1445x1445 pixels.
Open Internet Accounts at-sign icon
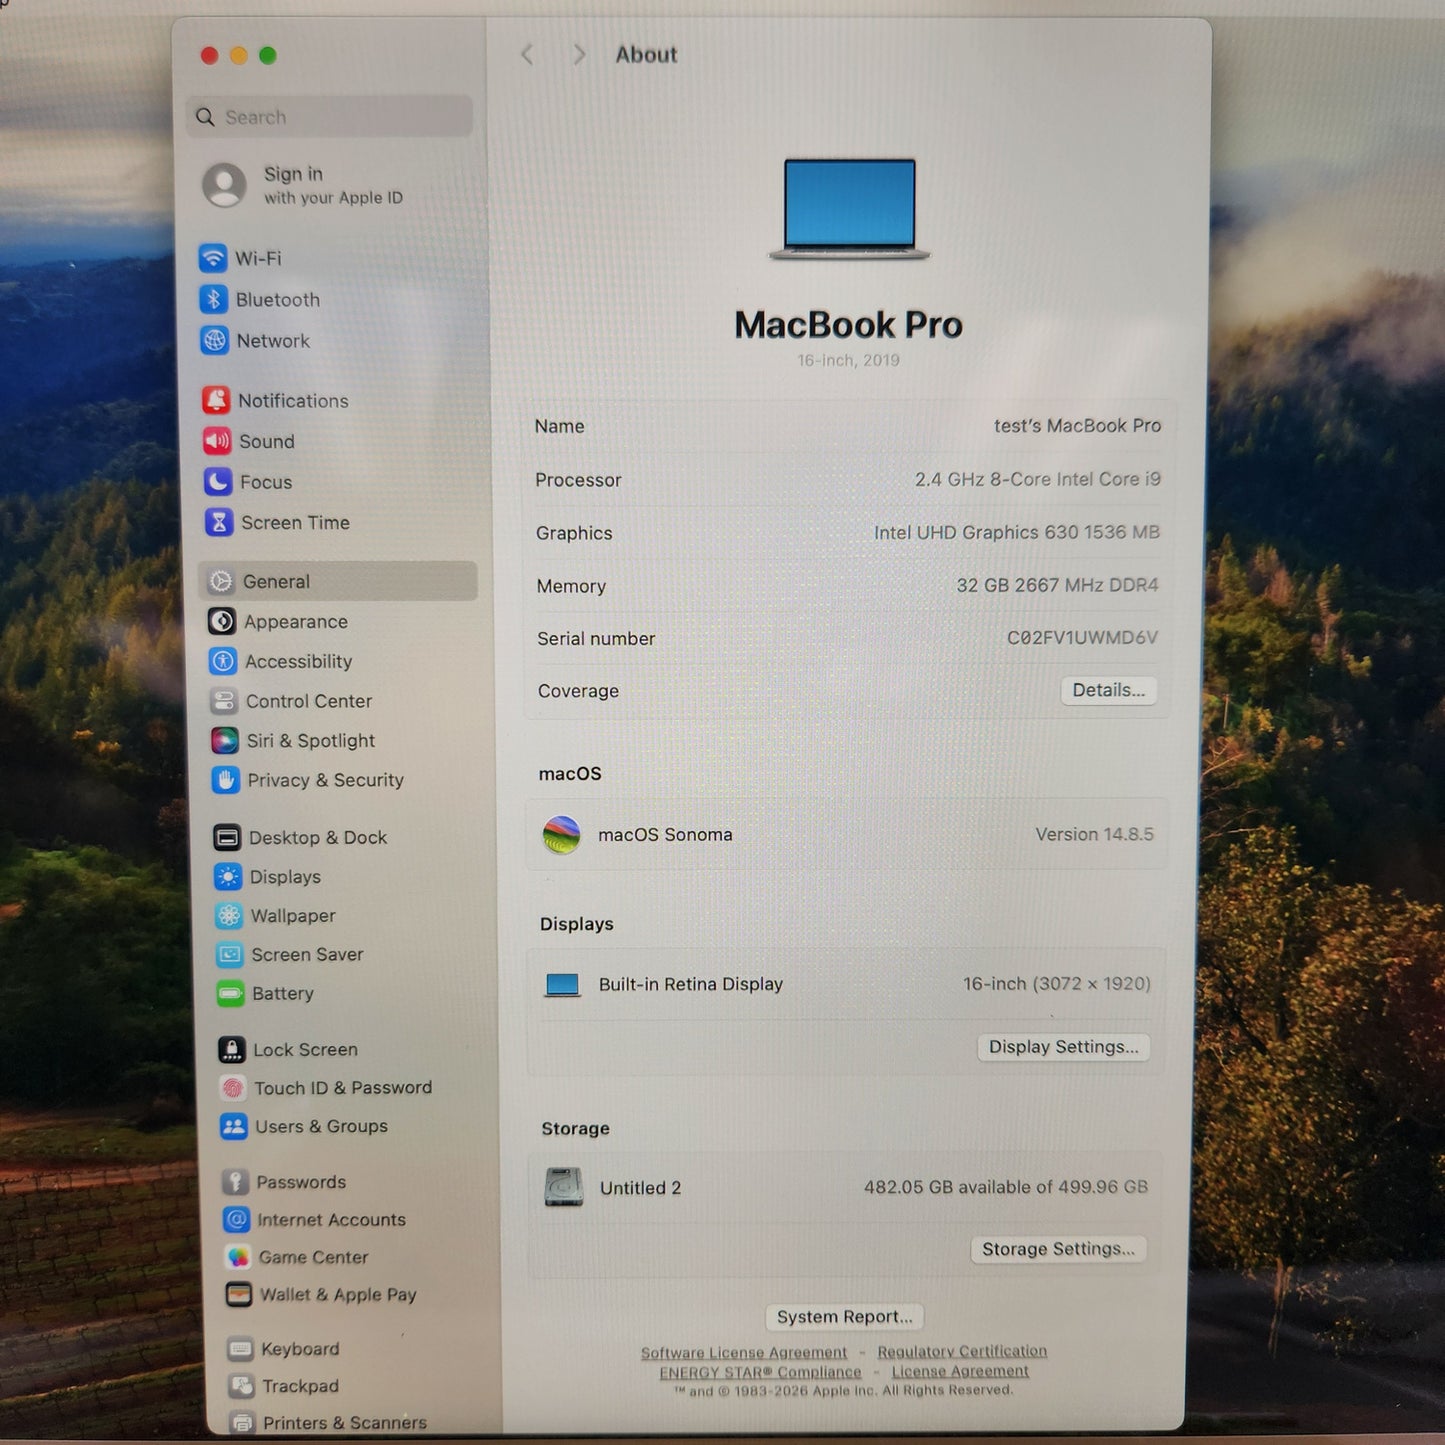(x=237, y=1219)
